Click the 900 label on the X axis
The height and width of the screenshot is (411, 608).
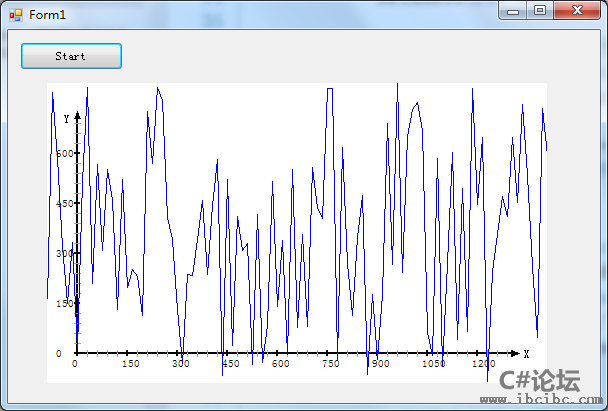[x=380, y=364]
